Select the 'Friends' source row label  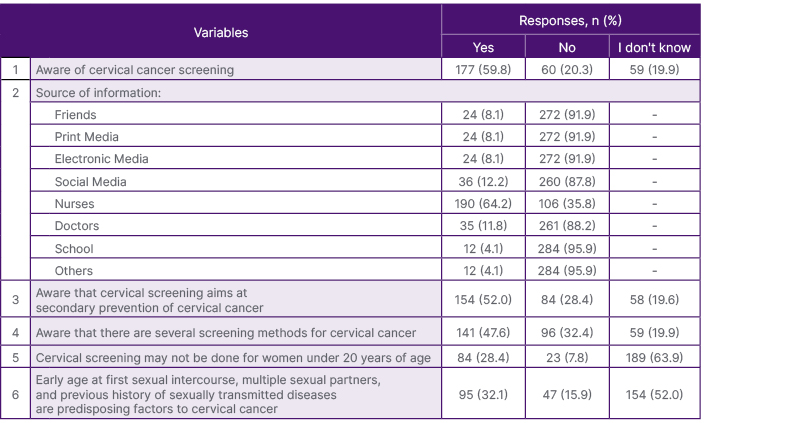[76, 115]
